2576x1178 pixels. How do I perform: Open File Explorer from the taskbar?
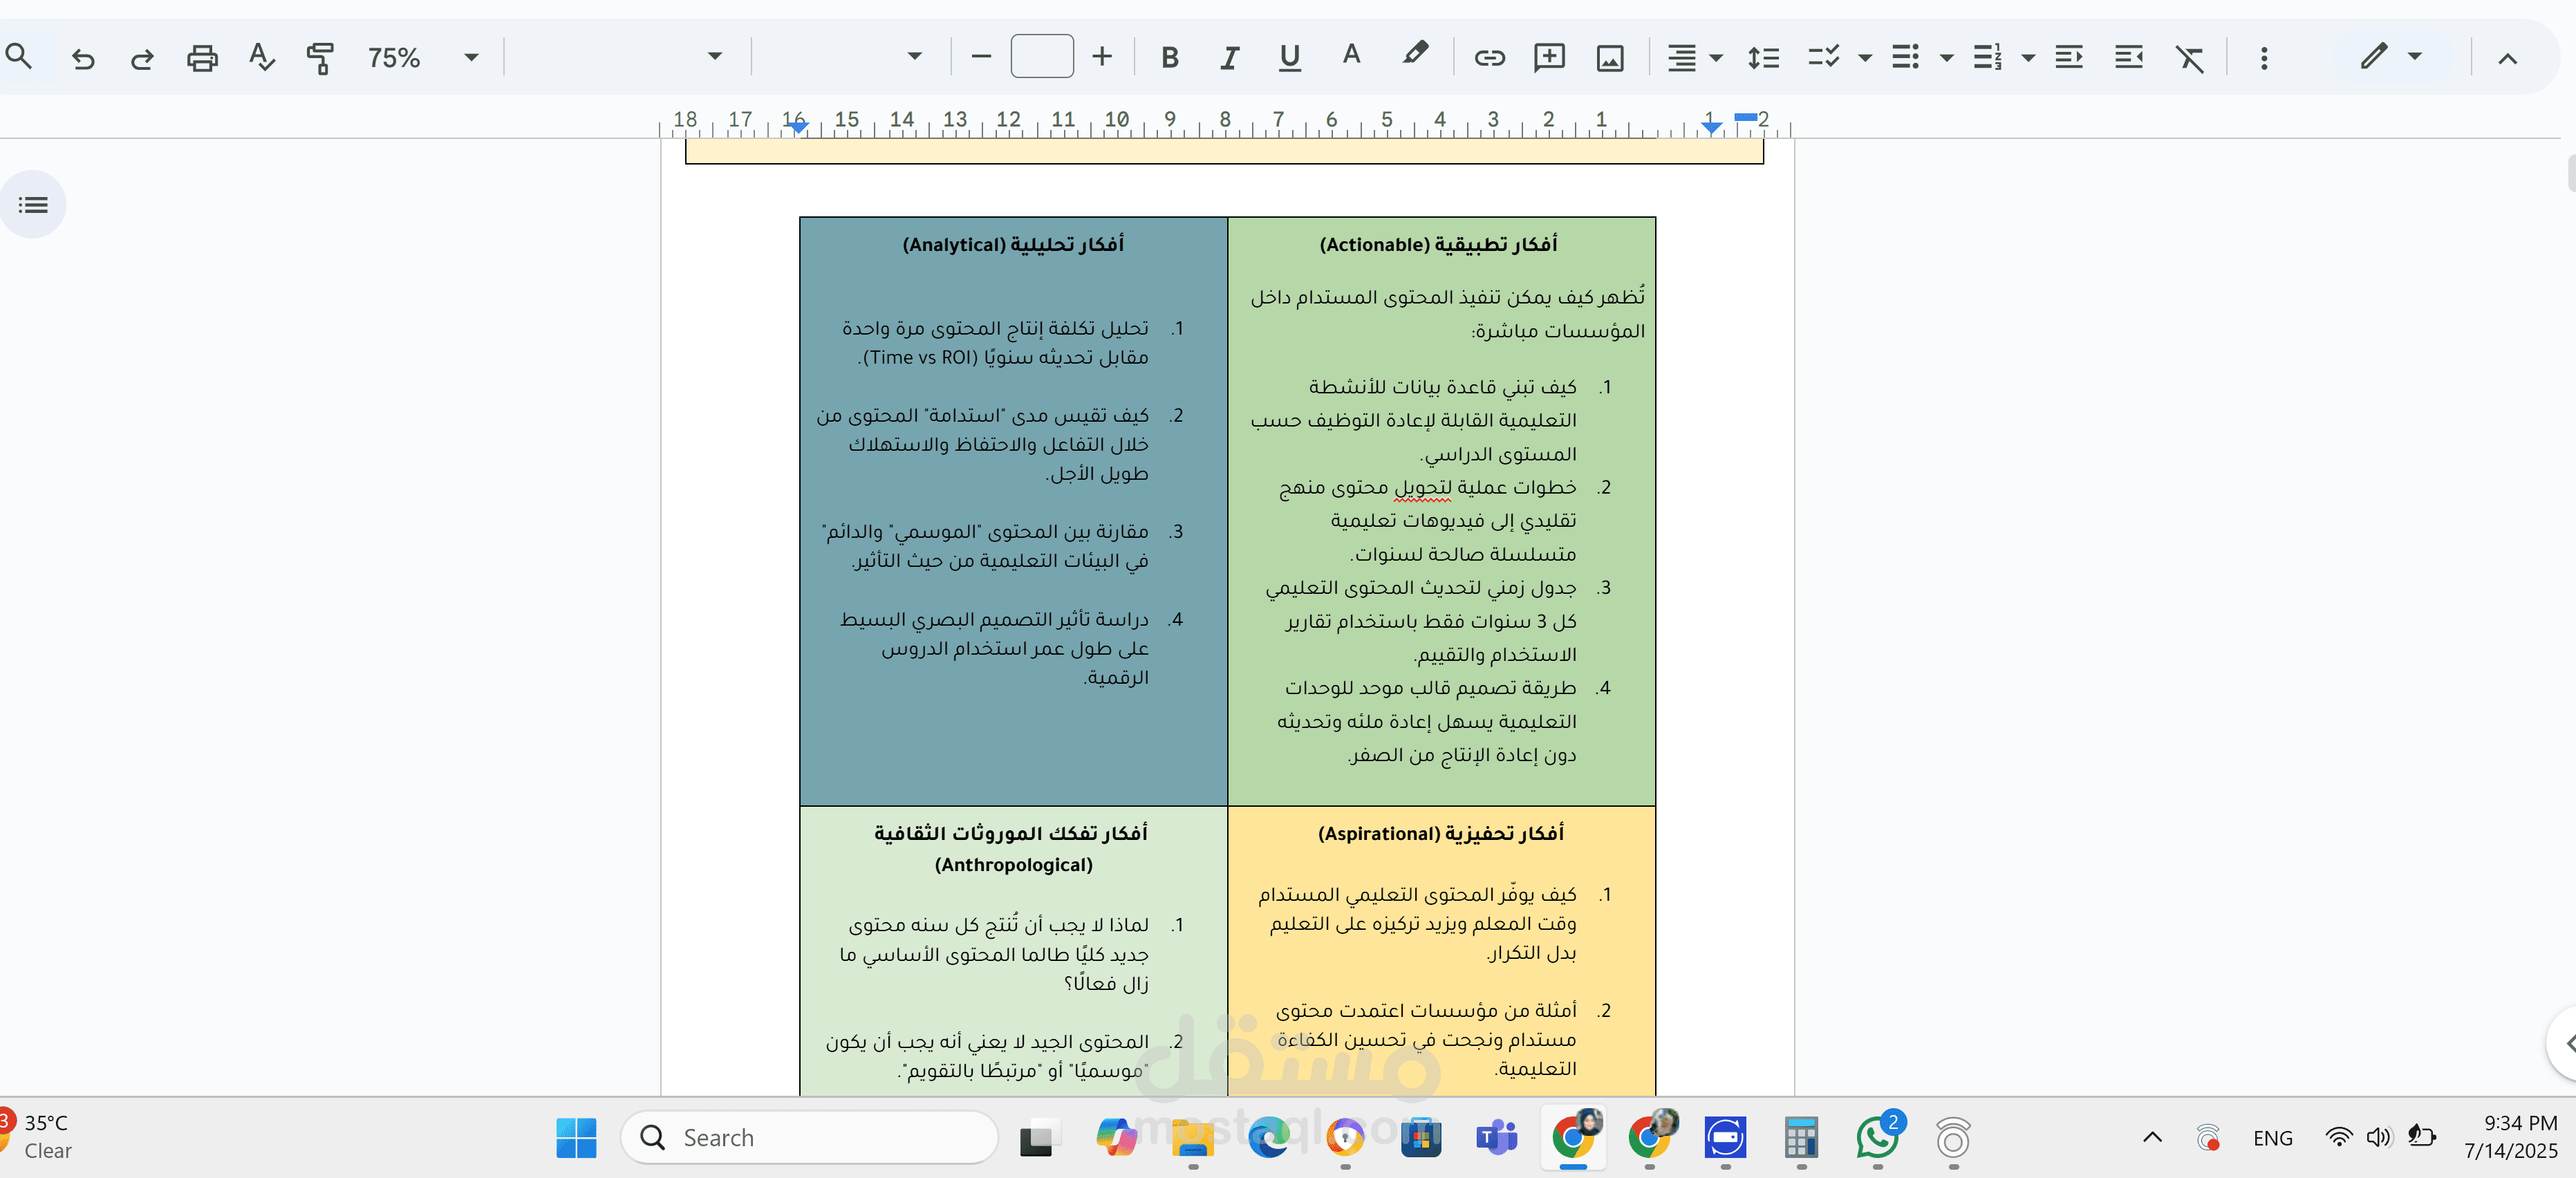point(1192,1138)
